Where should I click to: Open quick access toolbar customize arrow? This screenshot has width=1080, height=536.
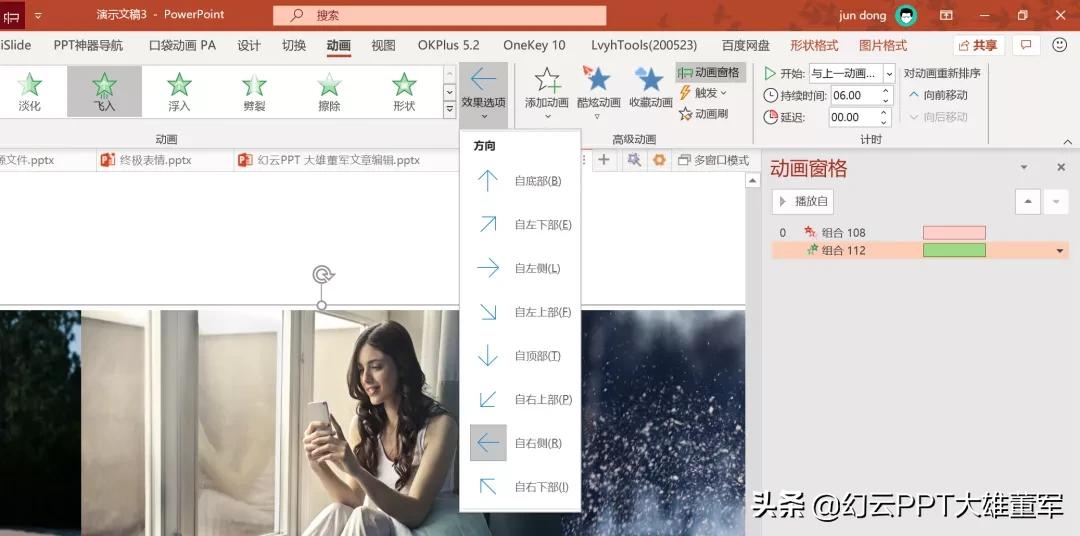click(x=38, y=14)
